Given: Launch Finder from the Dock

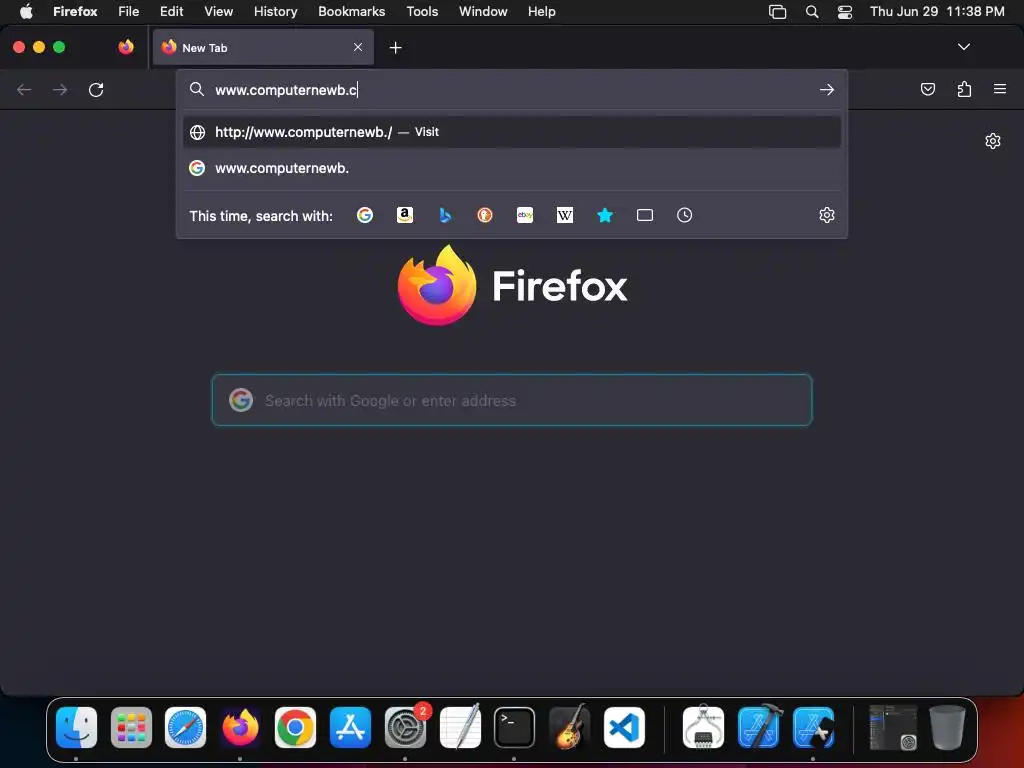Looking at the screenshot, I should [76, 727].
